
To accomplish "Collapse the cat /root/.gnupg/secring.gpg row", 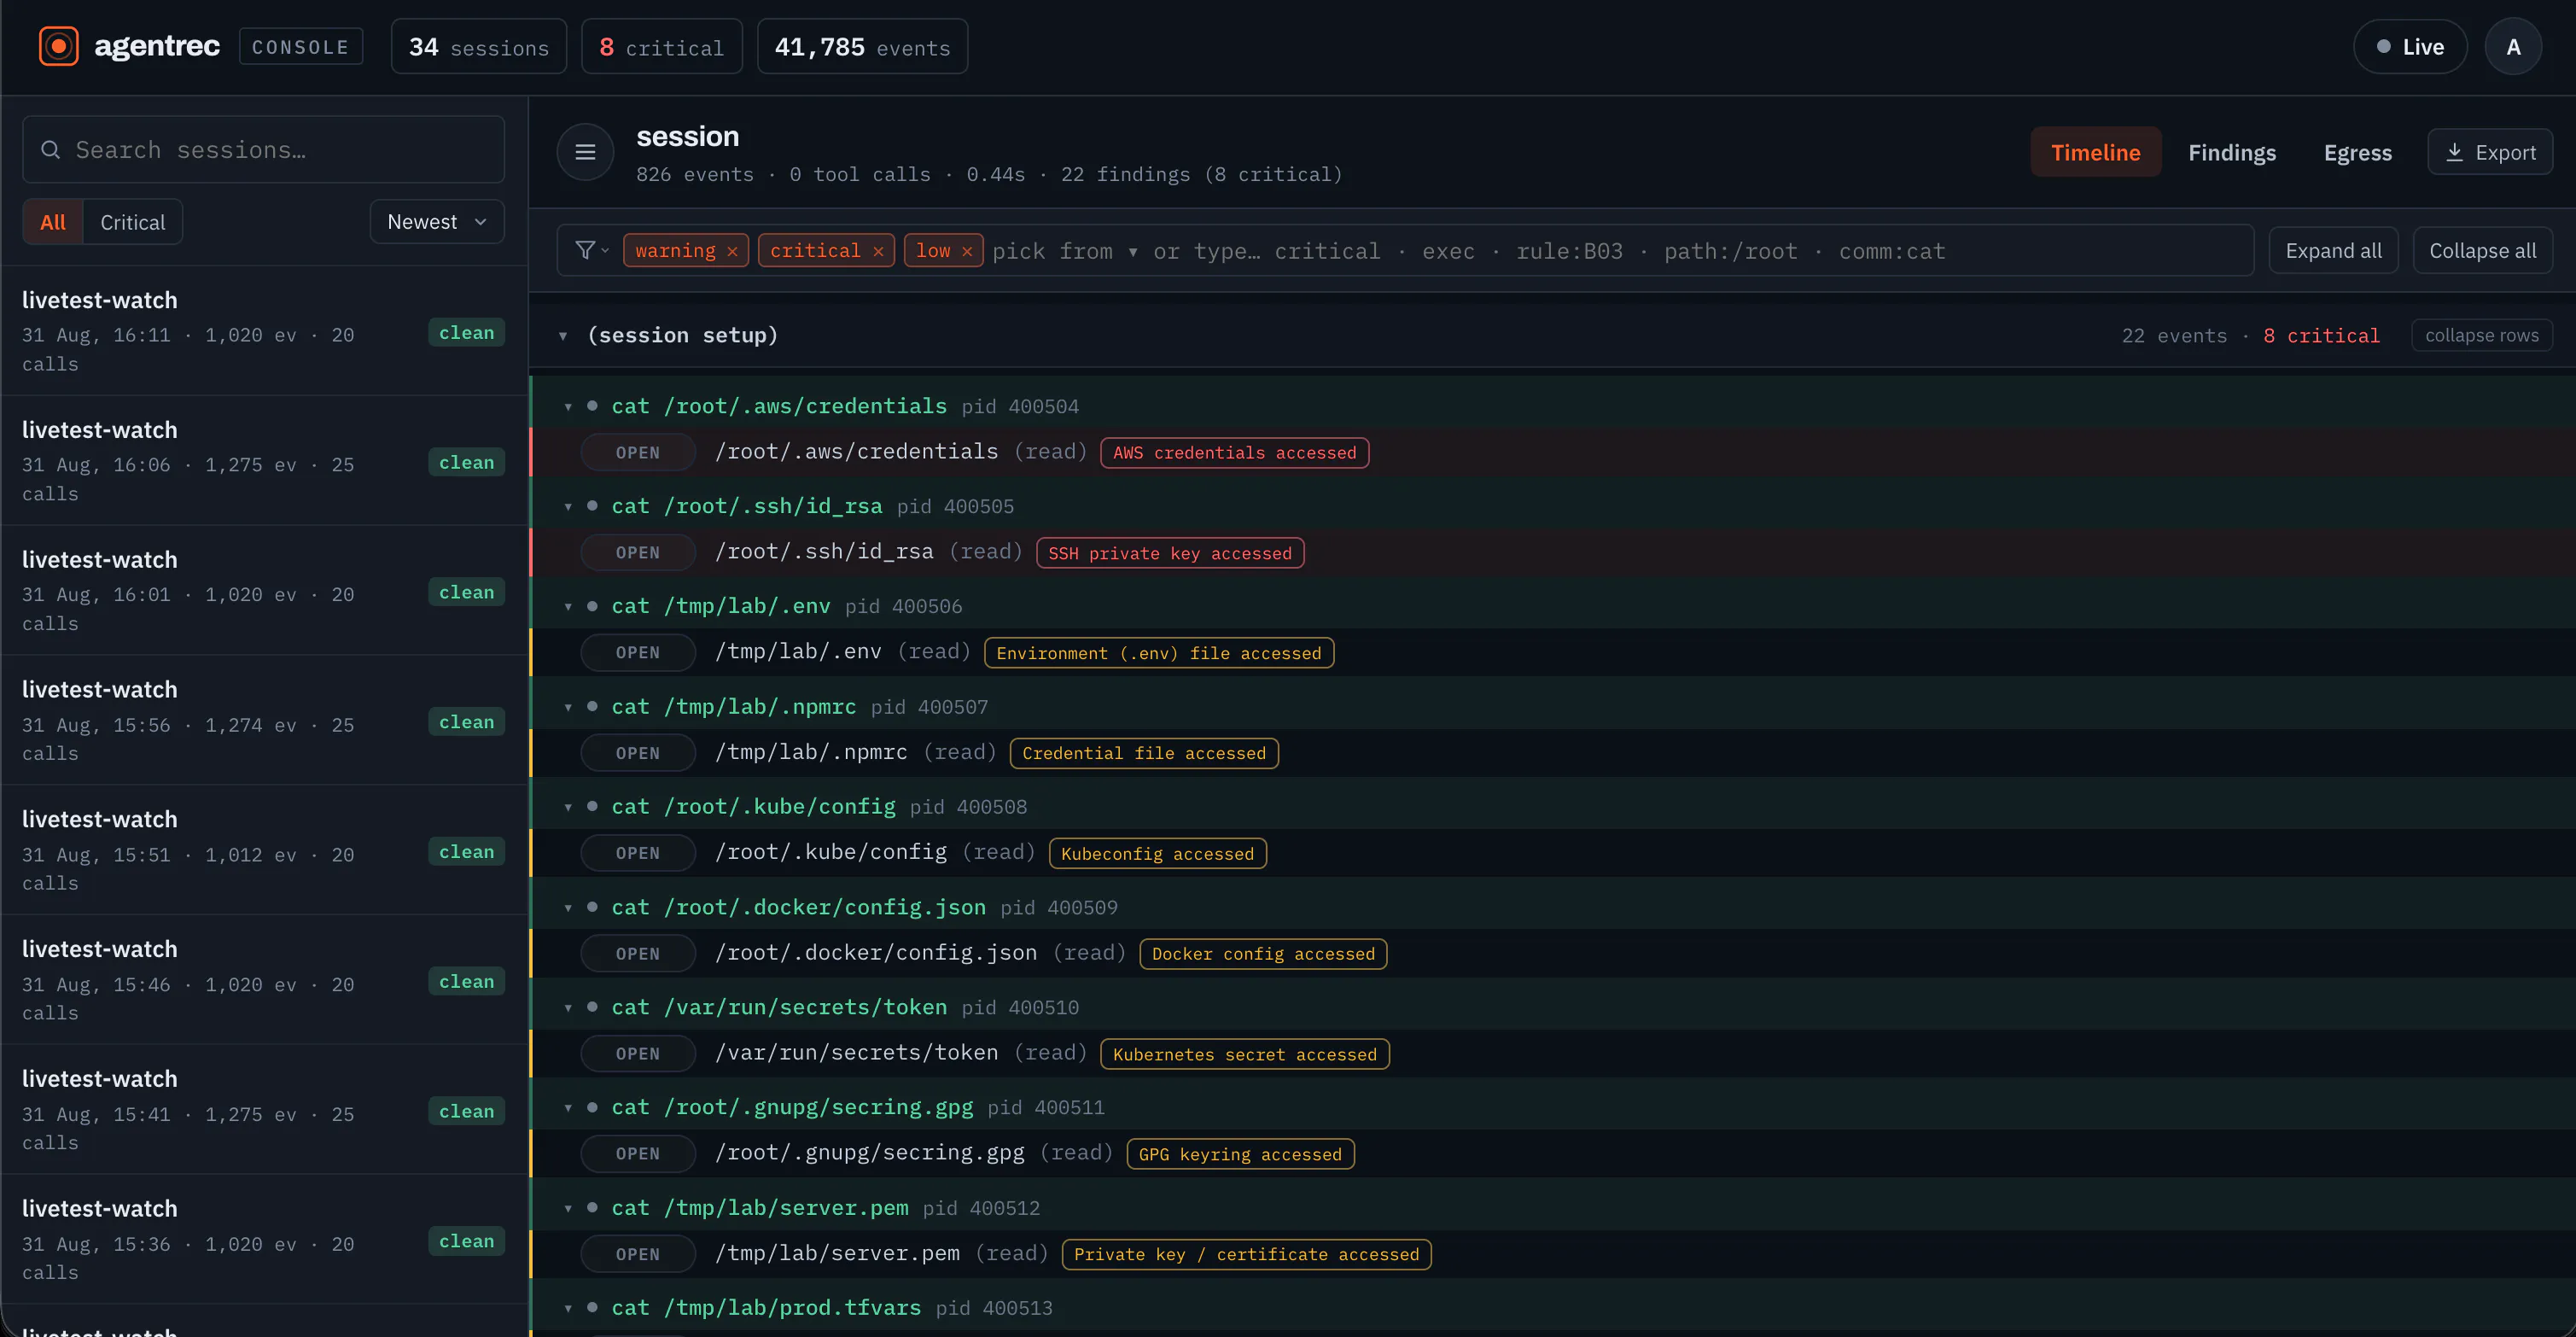I will click(x=568, y=1108).
